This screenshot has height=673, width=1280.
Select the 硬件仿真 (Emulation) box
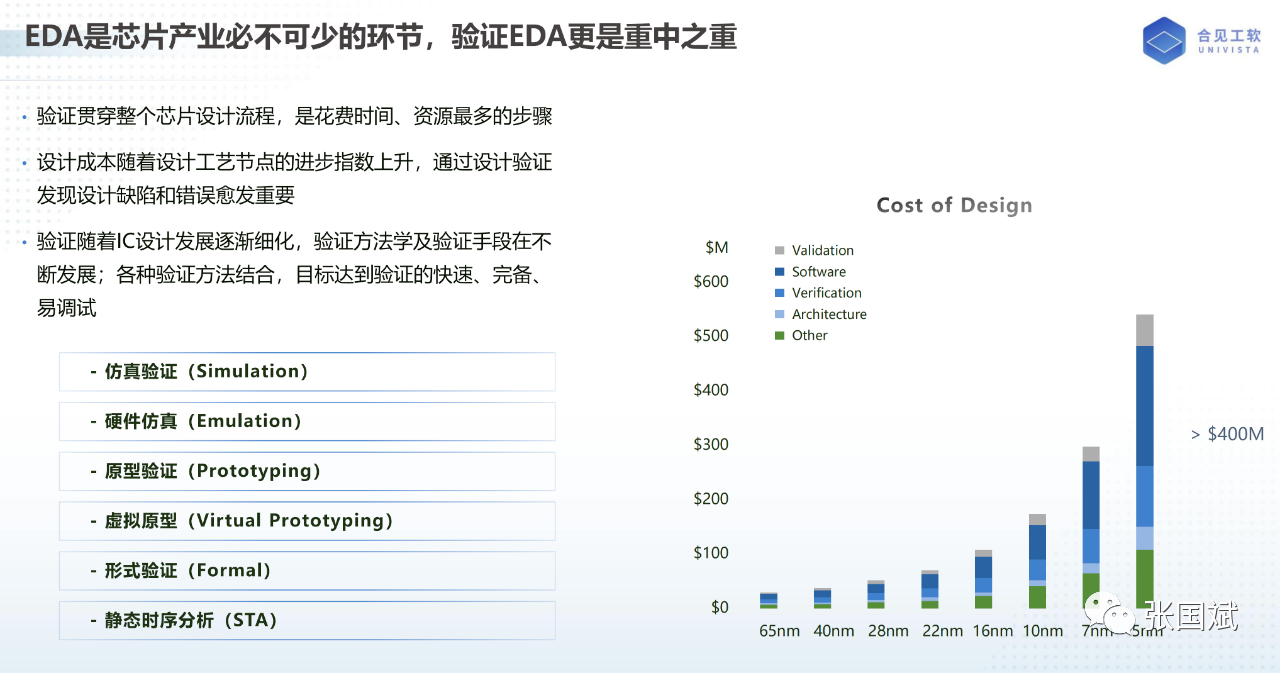point(307,422)
